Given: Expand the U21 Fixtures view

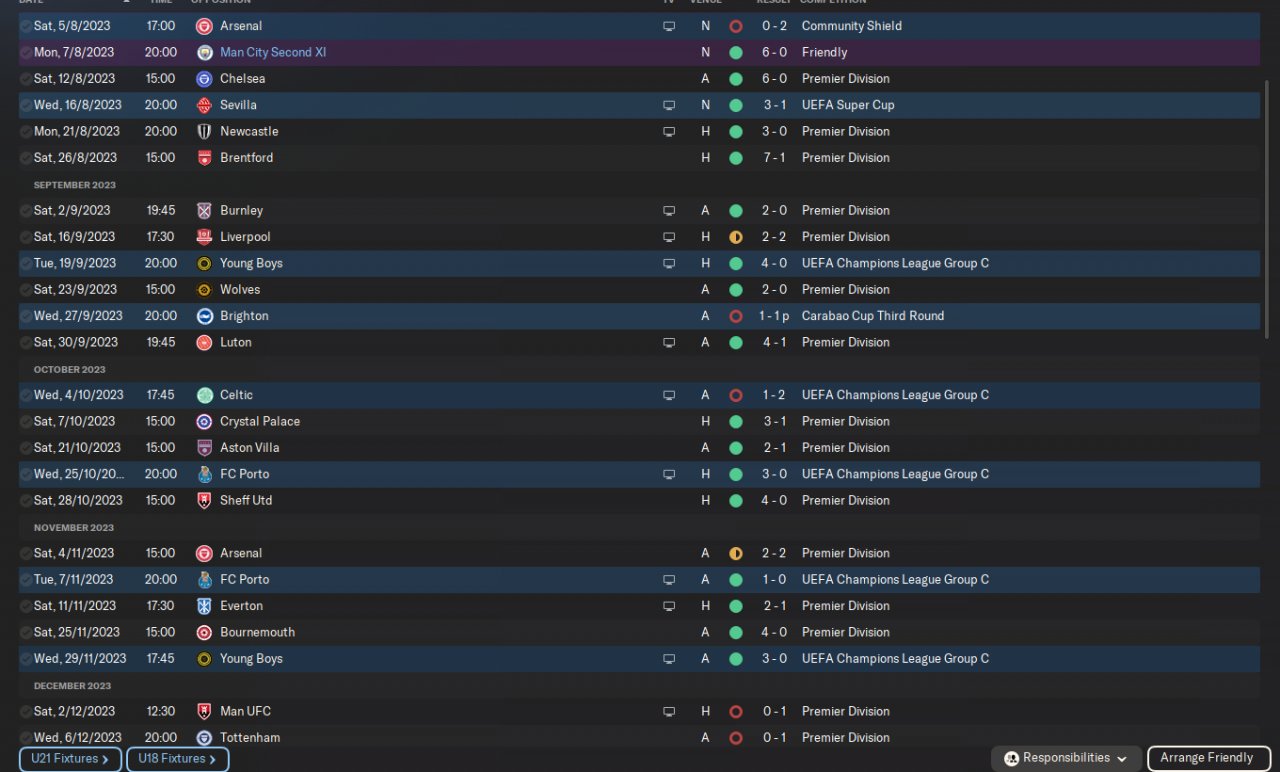Looking at the screenshot, I should click(x=70, y=759).
